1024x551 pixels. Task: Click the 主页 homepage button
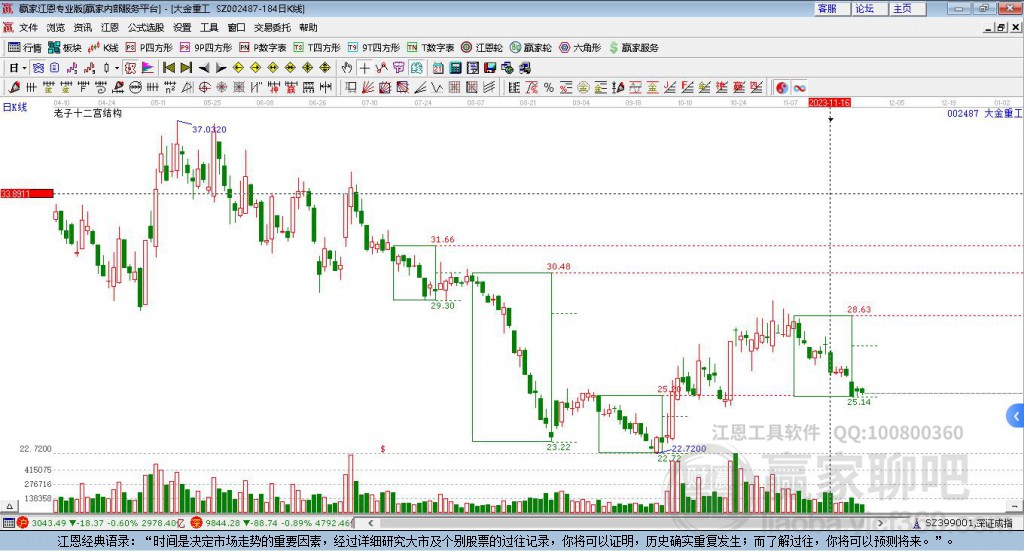pos(907,8)
